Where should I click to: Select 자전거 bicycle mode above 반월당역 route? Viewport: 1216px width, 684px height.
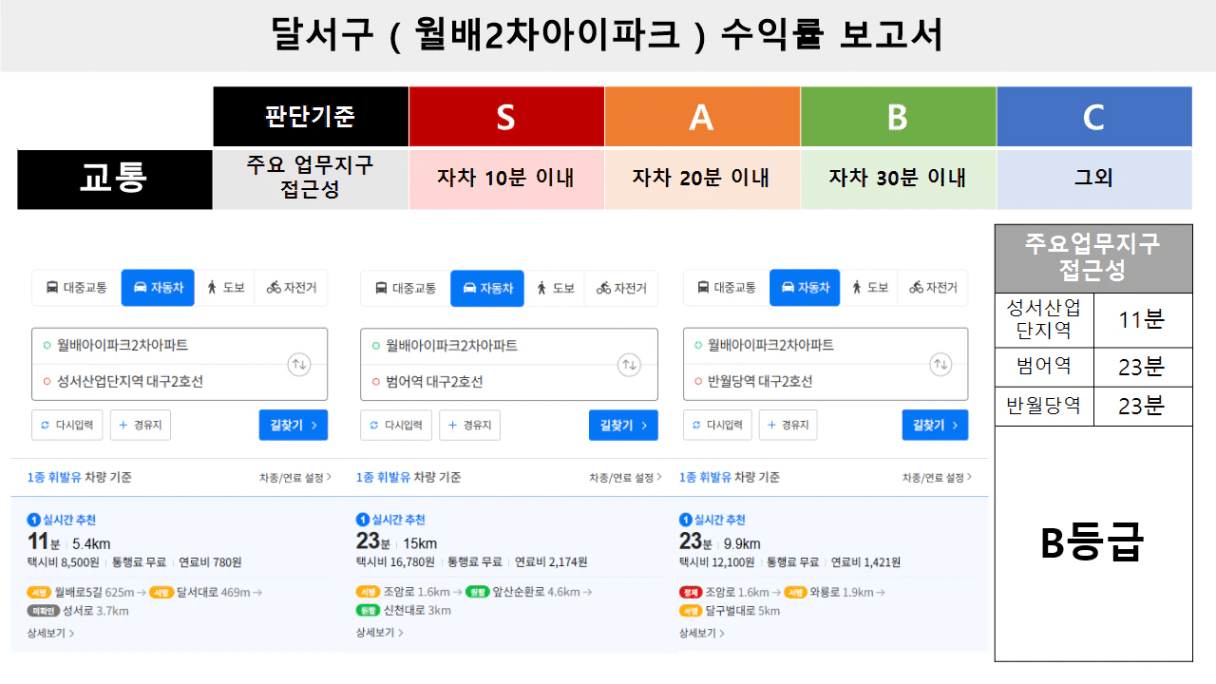coord(933,288)
